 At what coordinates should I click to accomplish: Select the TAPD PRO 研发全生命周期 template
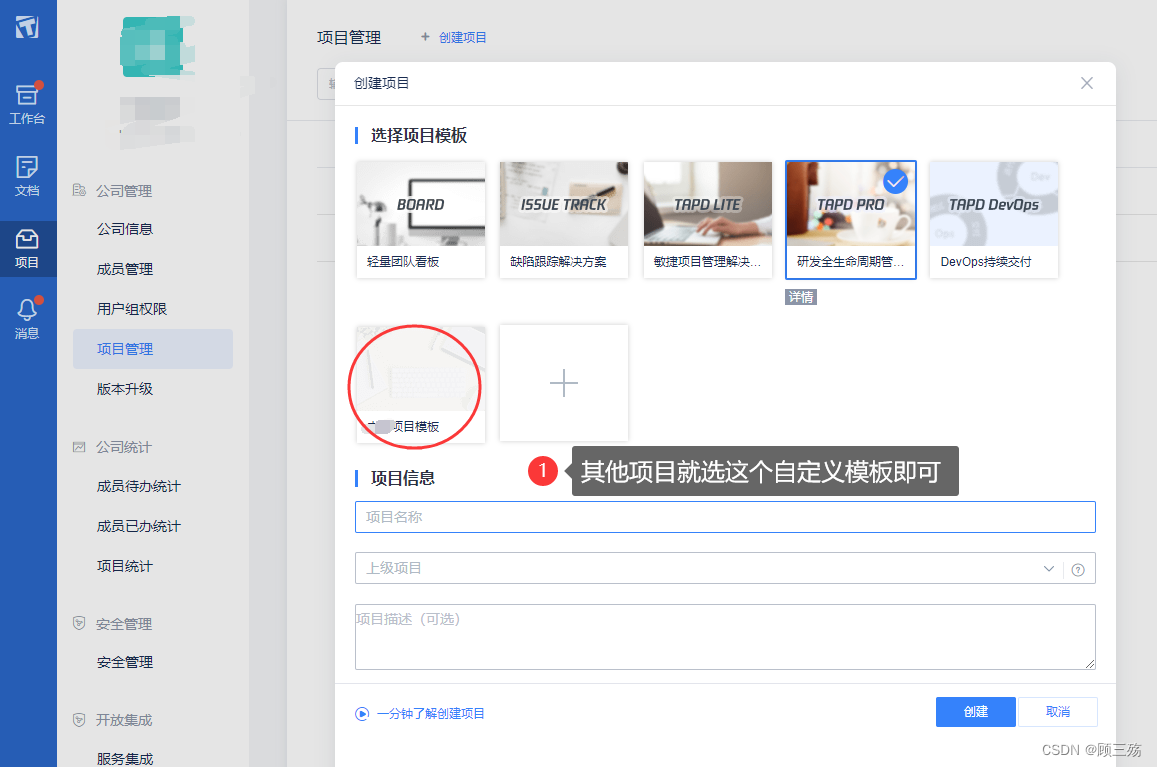coord(851,219)
